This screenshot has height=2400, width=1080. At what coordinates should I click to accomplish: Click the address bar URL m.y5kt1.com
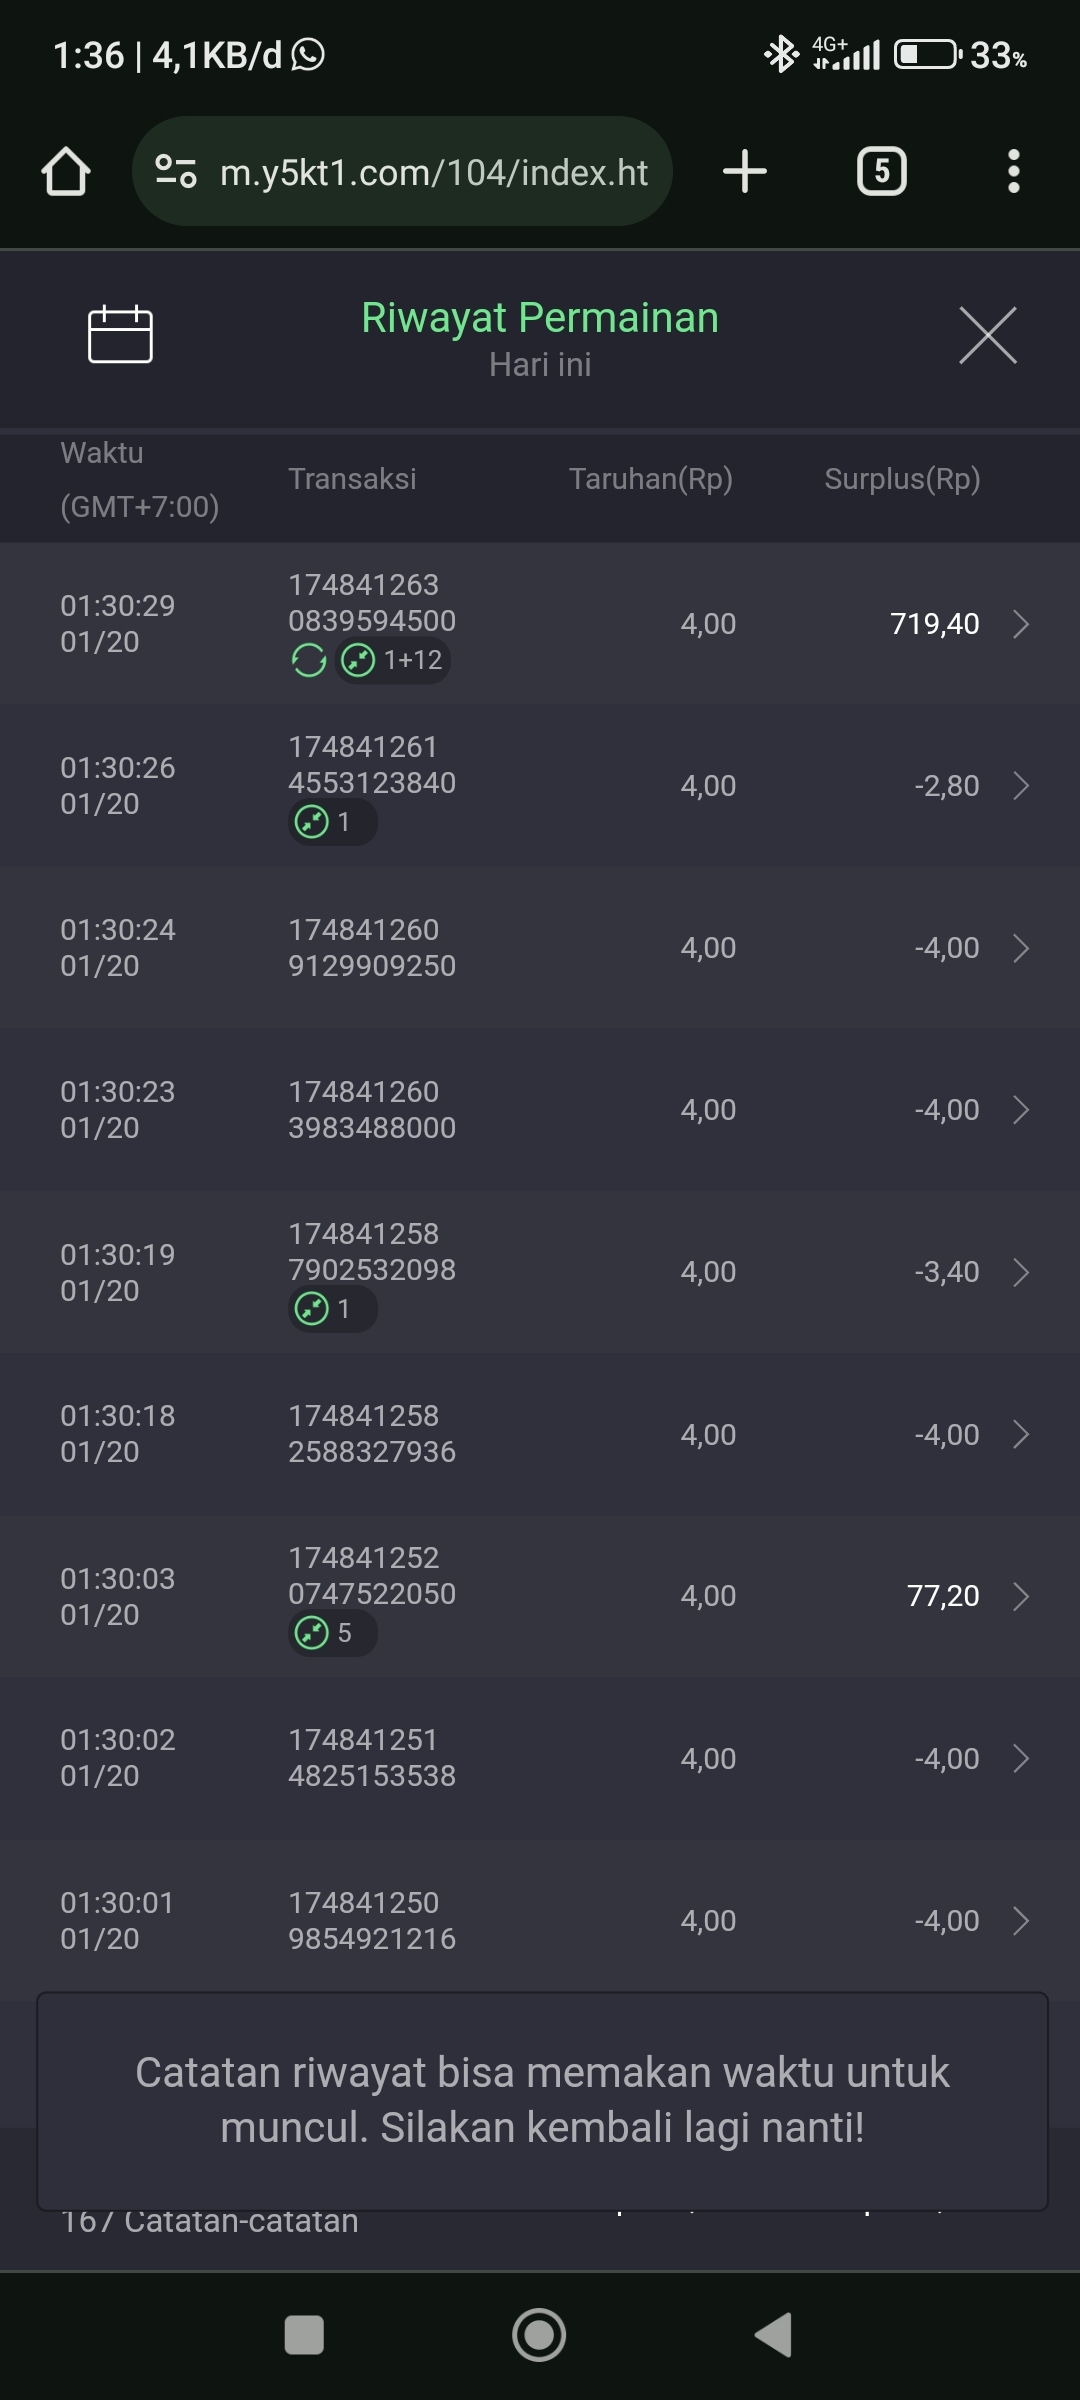pyautogui.click(x=434, y=172)
